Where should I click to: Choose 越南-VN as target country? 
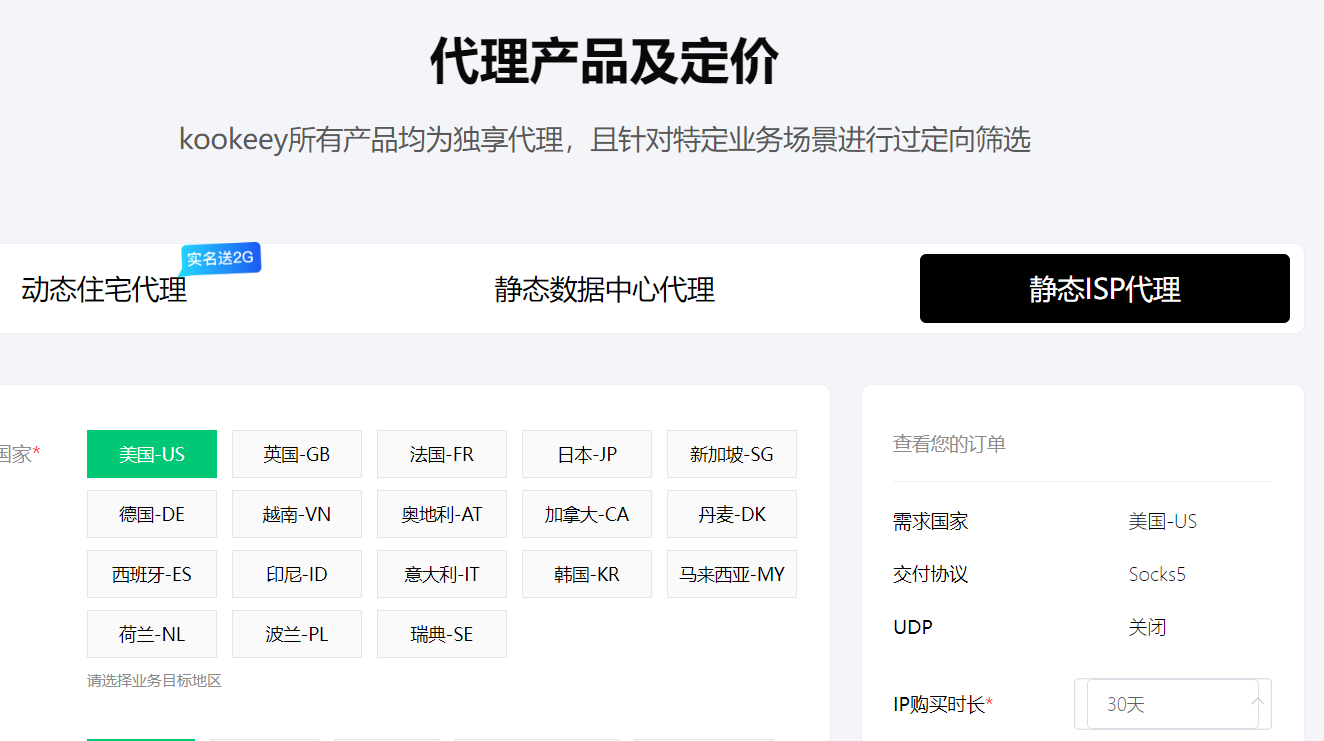click(x=296, y=514)
